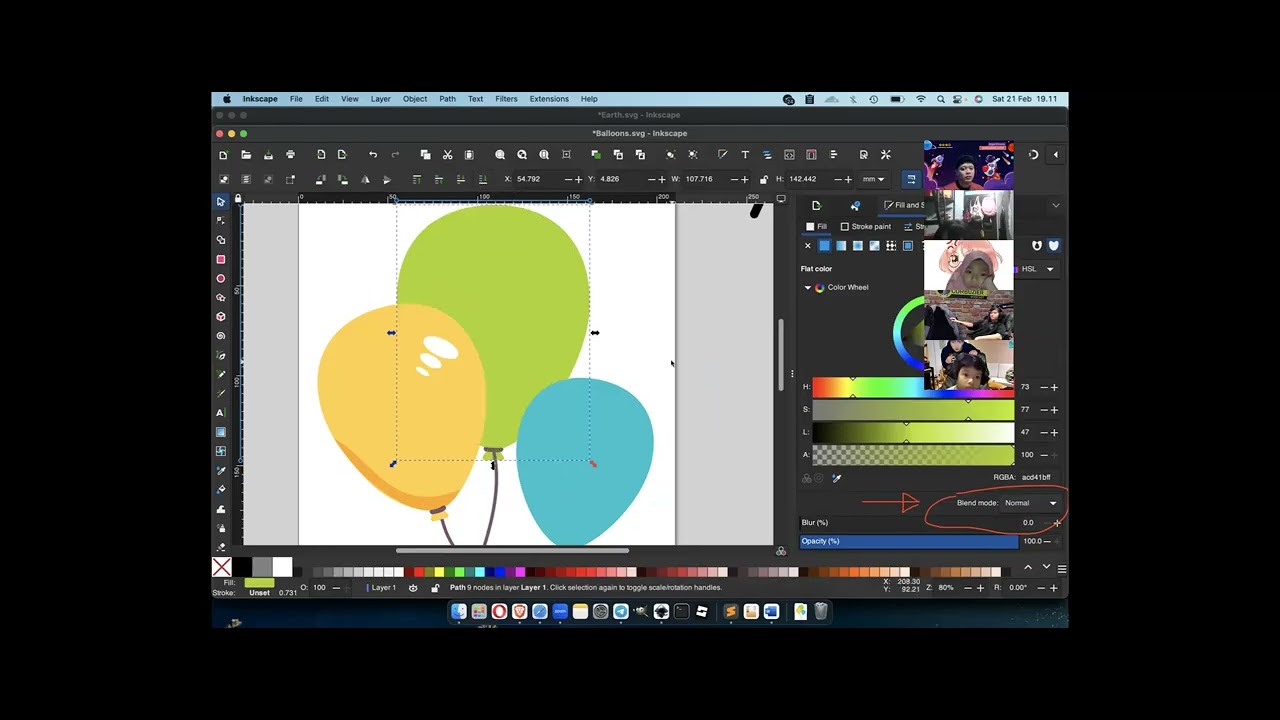
Task: Select the Rectangle tool in toolbox
Action: pyautogui.click(x=221, y=260)
